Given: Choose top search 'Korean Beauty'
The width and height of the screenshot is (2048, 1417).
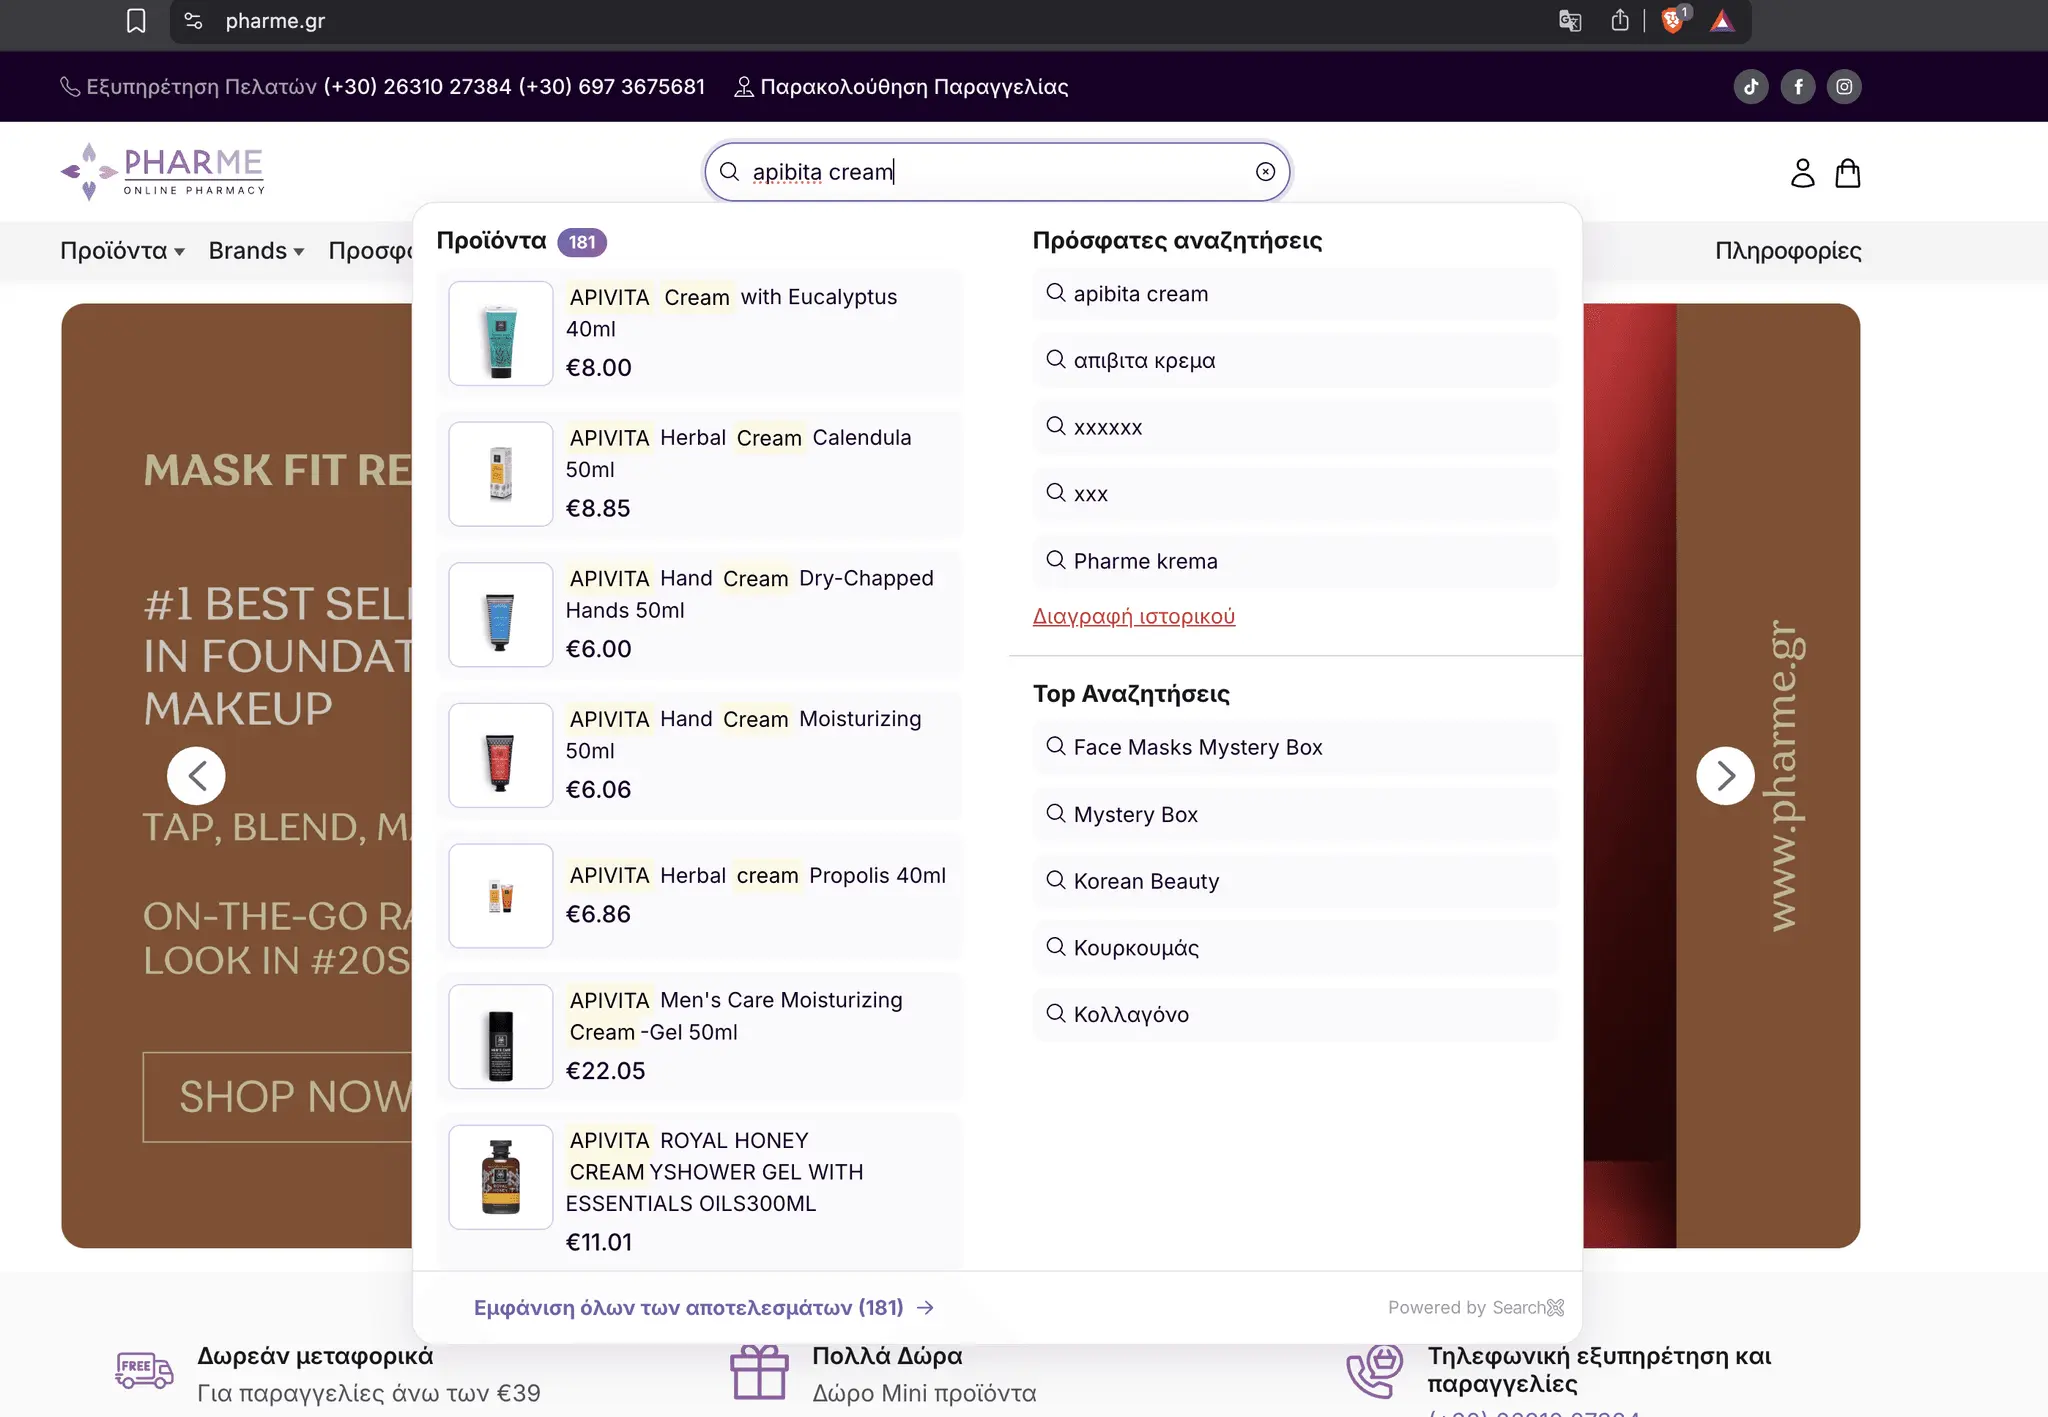Looking at the screenshot, I should tap(1296, 881).
